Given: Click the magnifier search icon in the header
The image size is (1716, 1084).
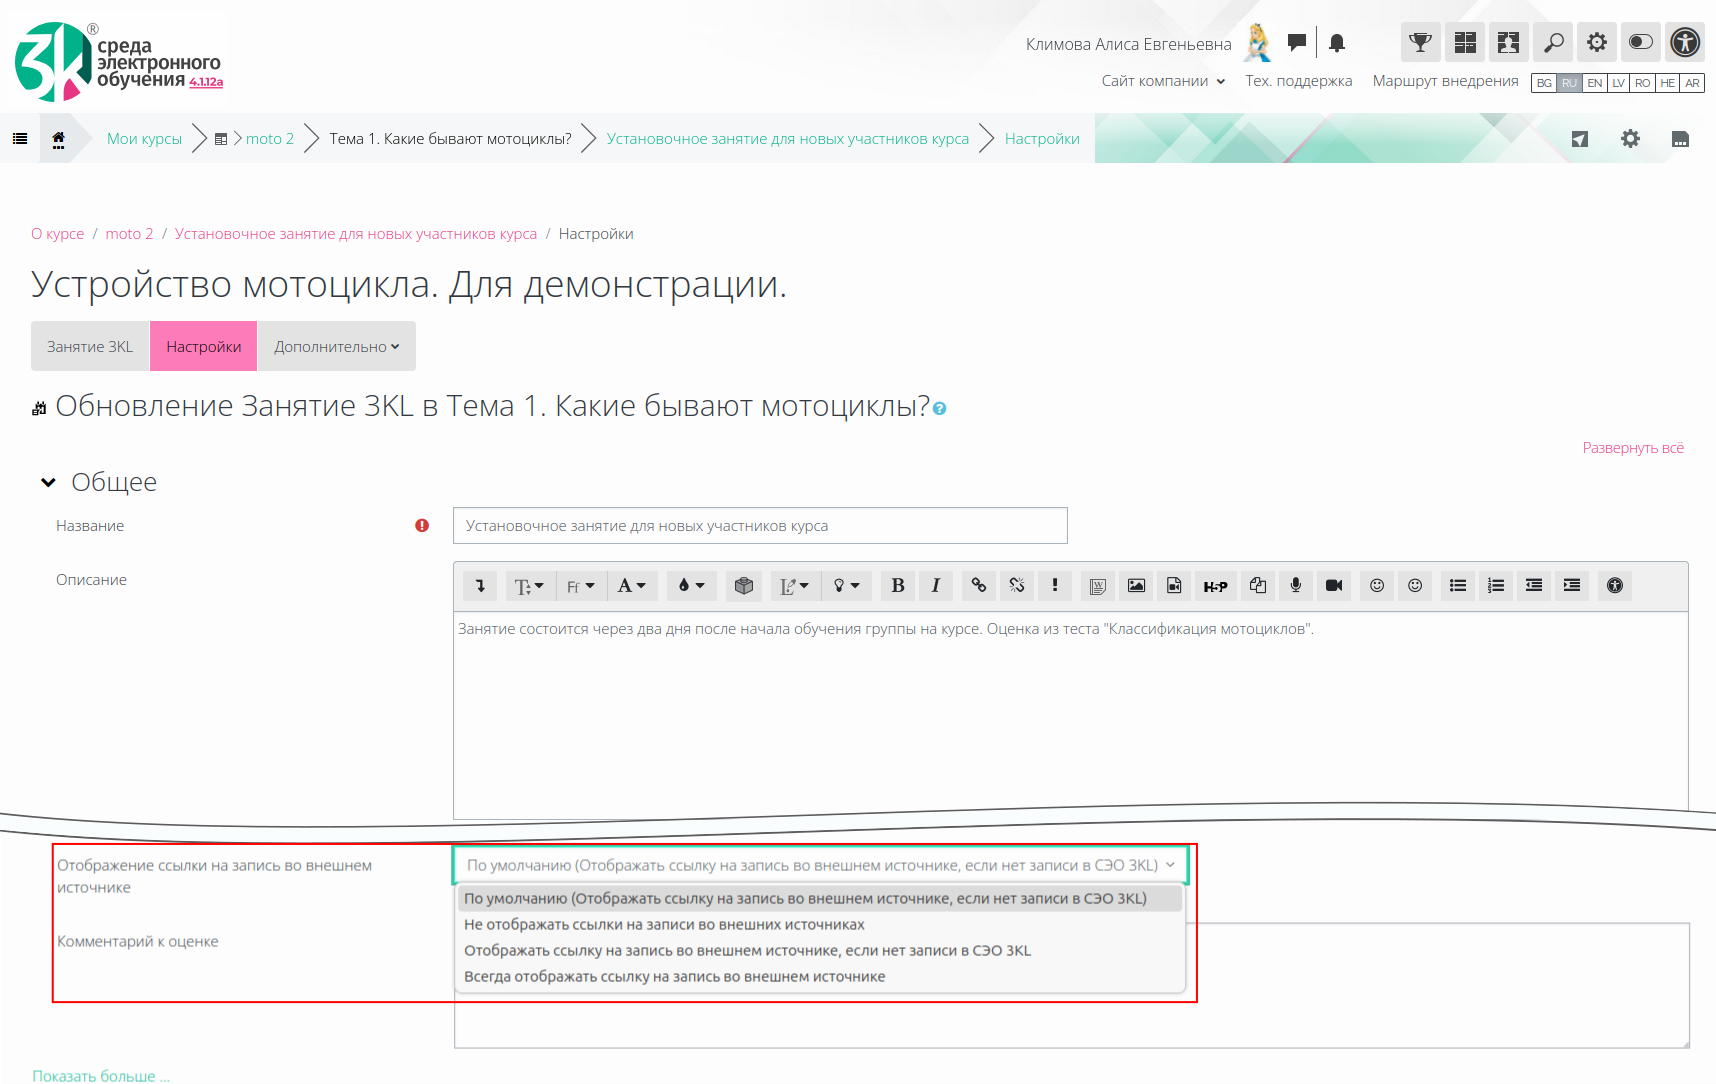Looking at the screenshot, I should click(1553, 43).
